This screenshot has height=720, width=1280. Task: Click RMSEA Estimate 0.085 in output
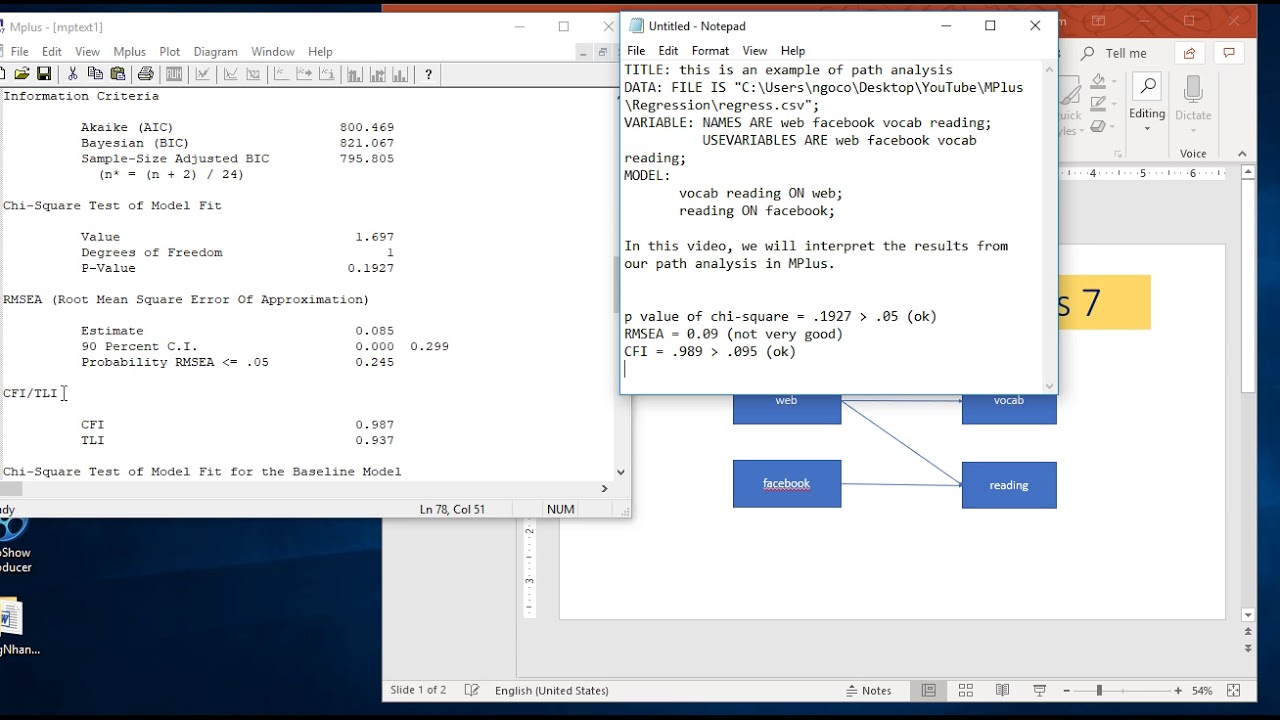click(x=375, y=331)
